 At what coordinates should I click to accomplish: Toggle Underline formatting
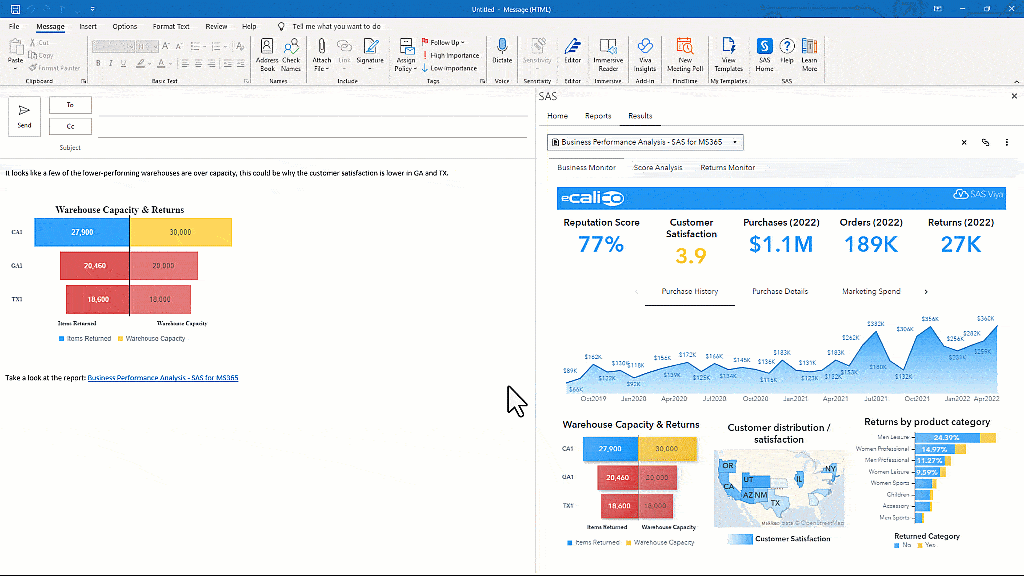click(x=123, y=63)
